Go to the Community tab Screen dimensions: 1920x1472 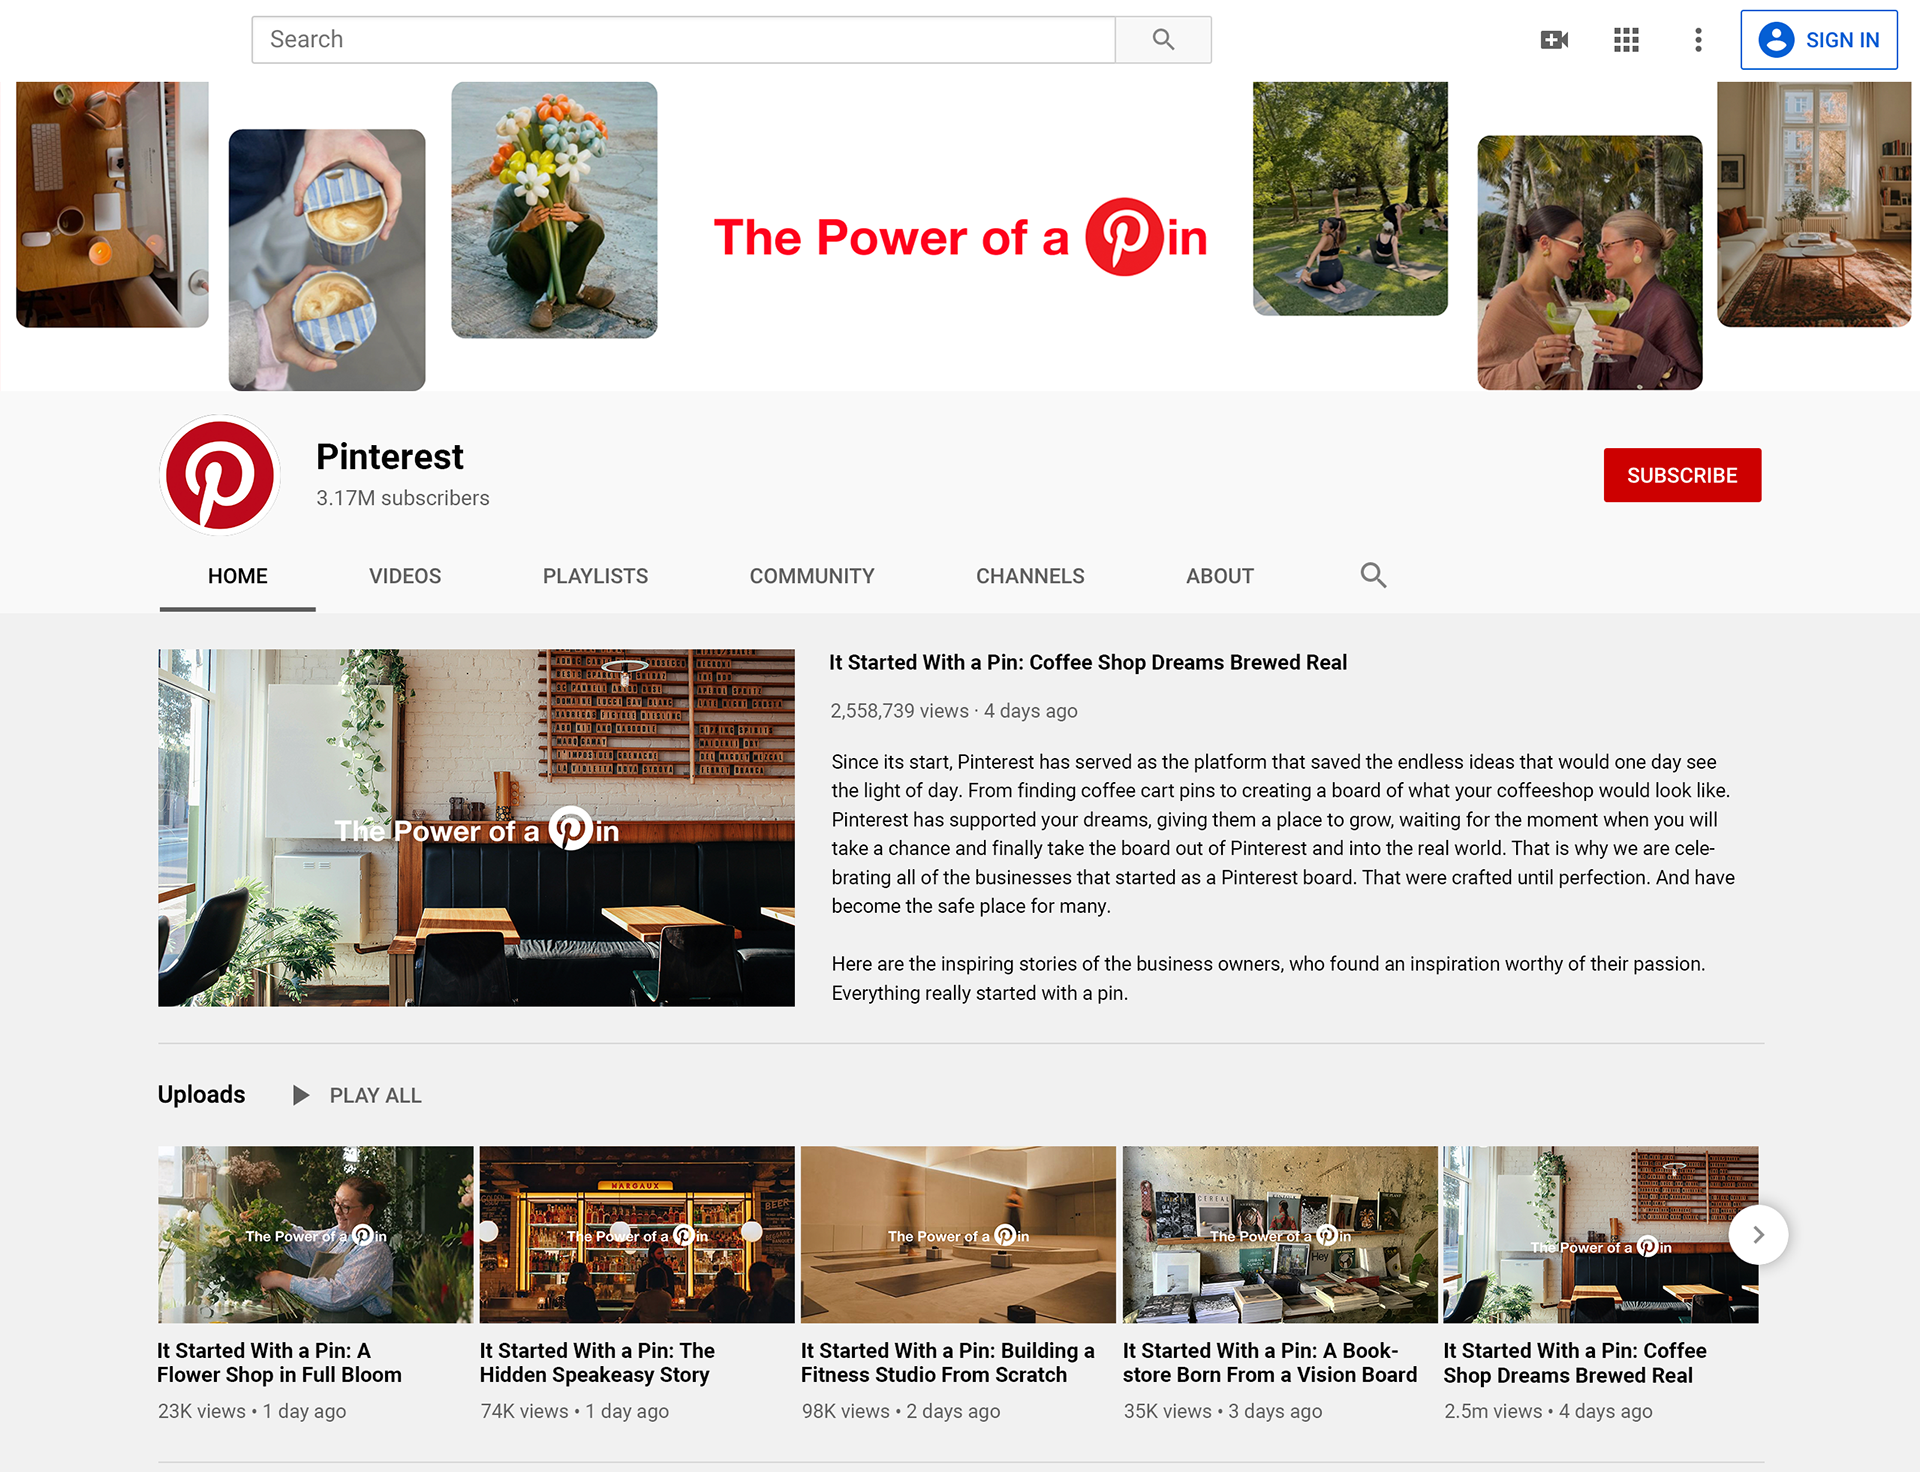812,576
